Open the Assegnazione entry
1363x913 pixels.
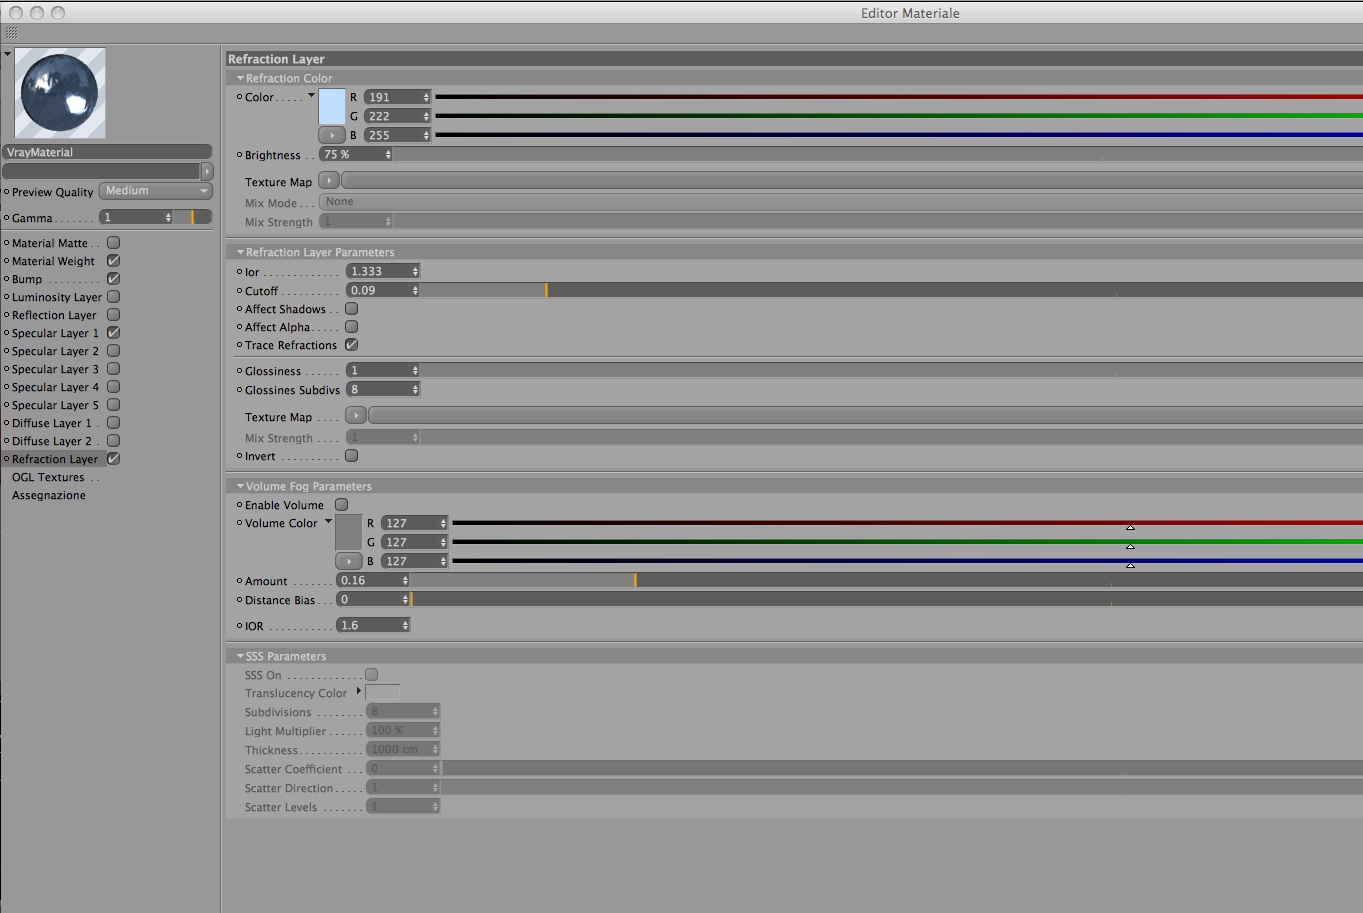49,495
